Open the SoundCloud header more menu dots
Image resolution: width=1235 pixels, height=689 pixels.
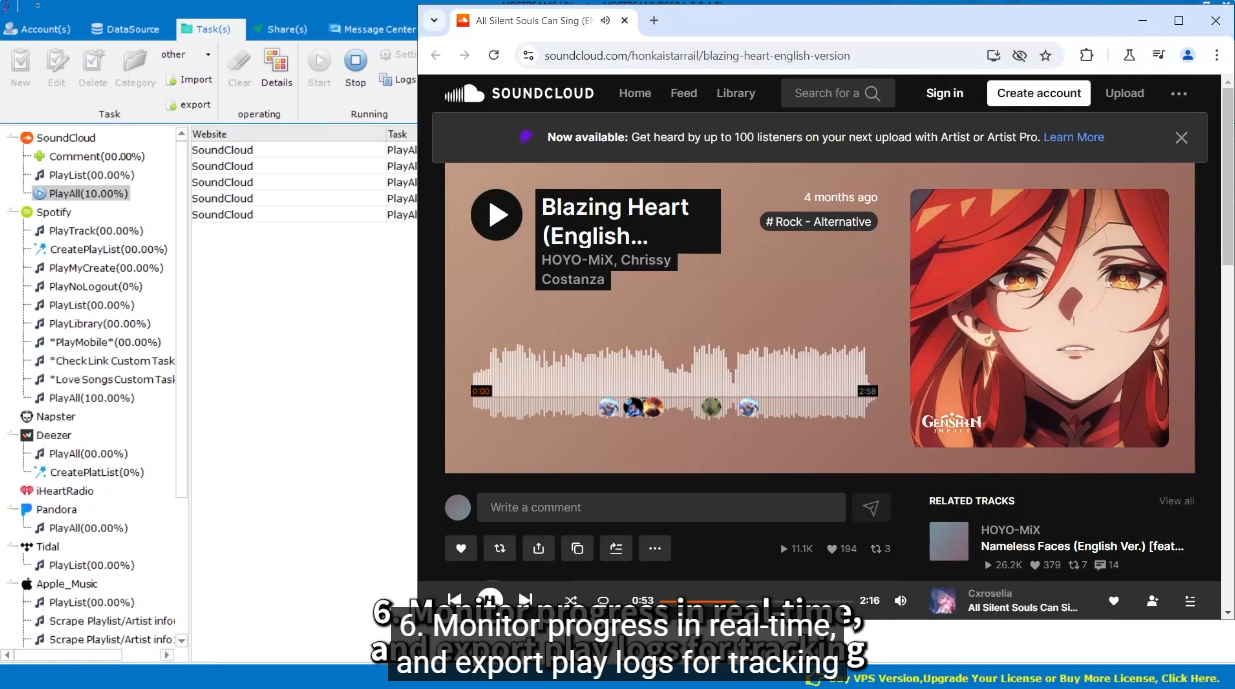coord(1179,93)
